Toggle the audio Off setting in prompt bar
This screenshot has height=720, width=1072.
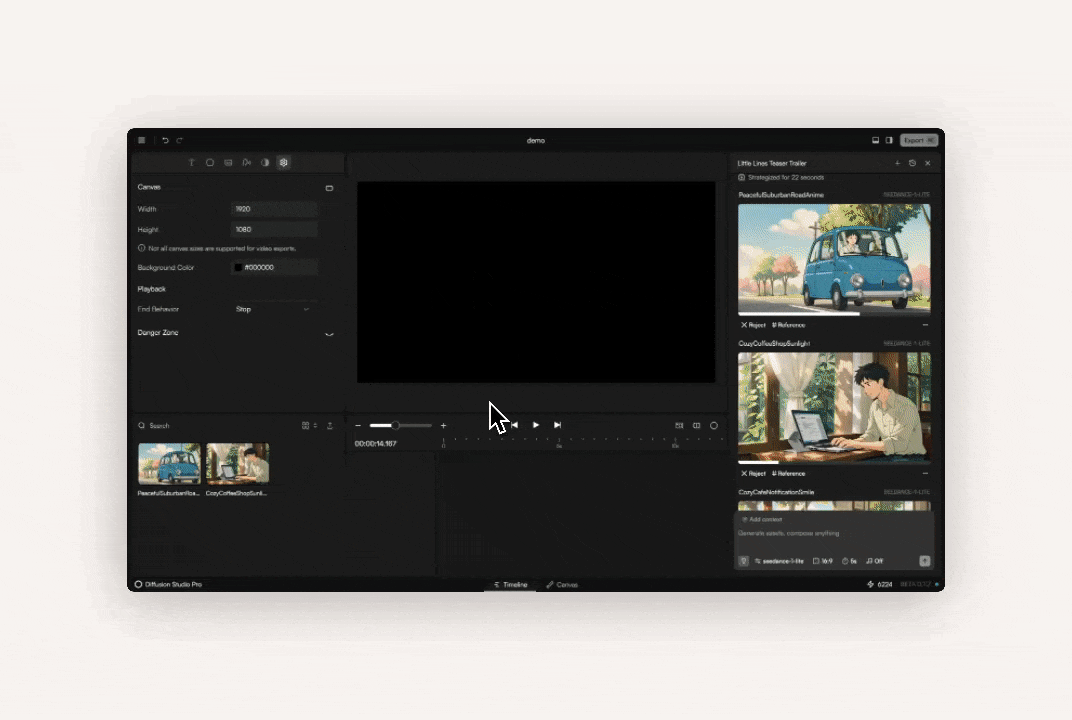(x=874, y=561)
